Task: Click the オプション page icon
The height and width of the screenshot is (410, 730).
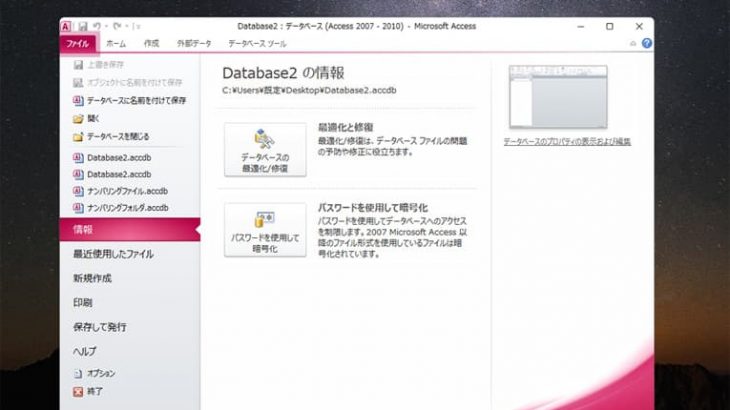Action: (78, 373)
